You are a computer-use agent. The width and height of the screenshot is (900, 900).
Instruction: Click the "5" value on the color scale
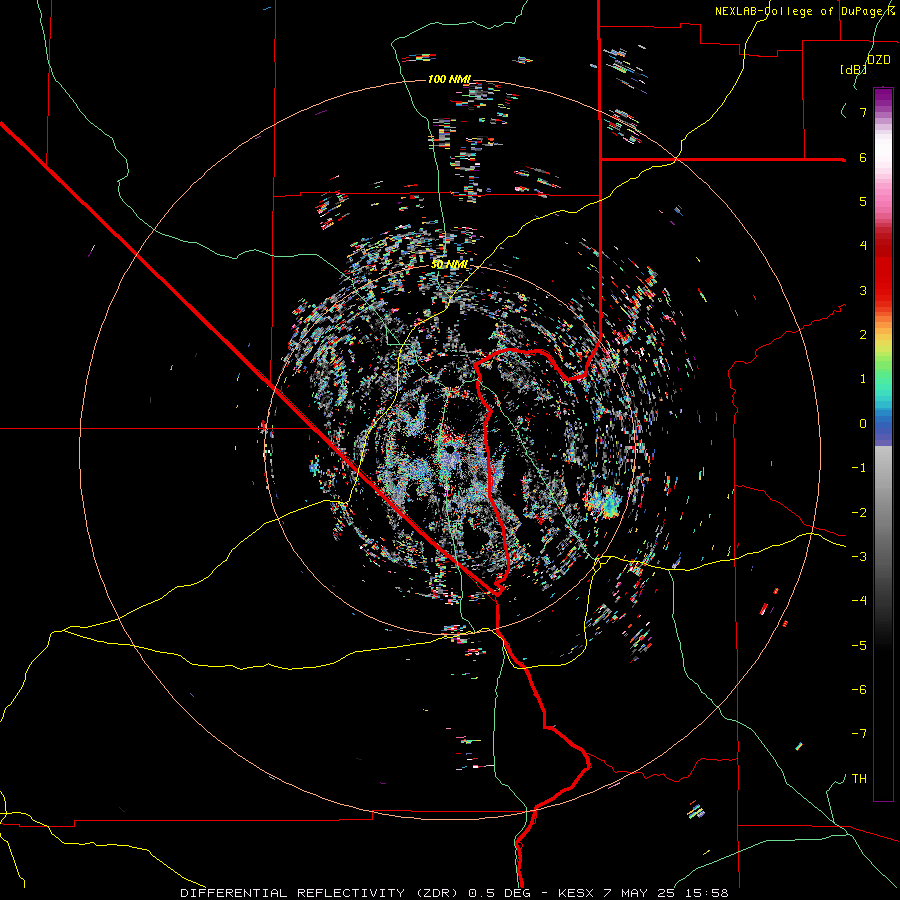[x=863, y=201]
